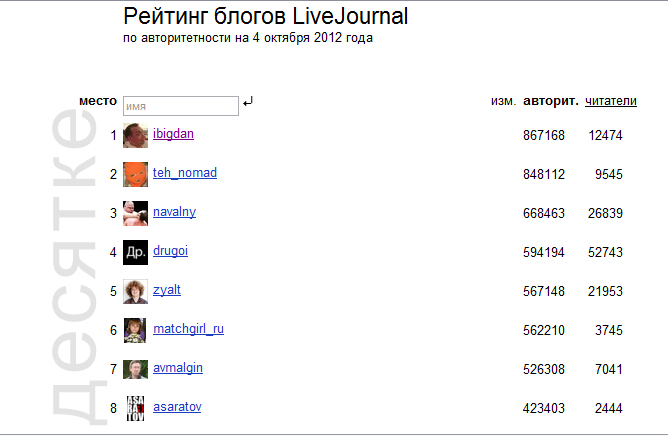Image resolution: width=668 pixels, height=436 pixels.
Task: Open navalny blog link
Action: click(174, 212)
